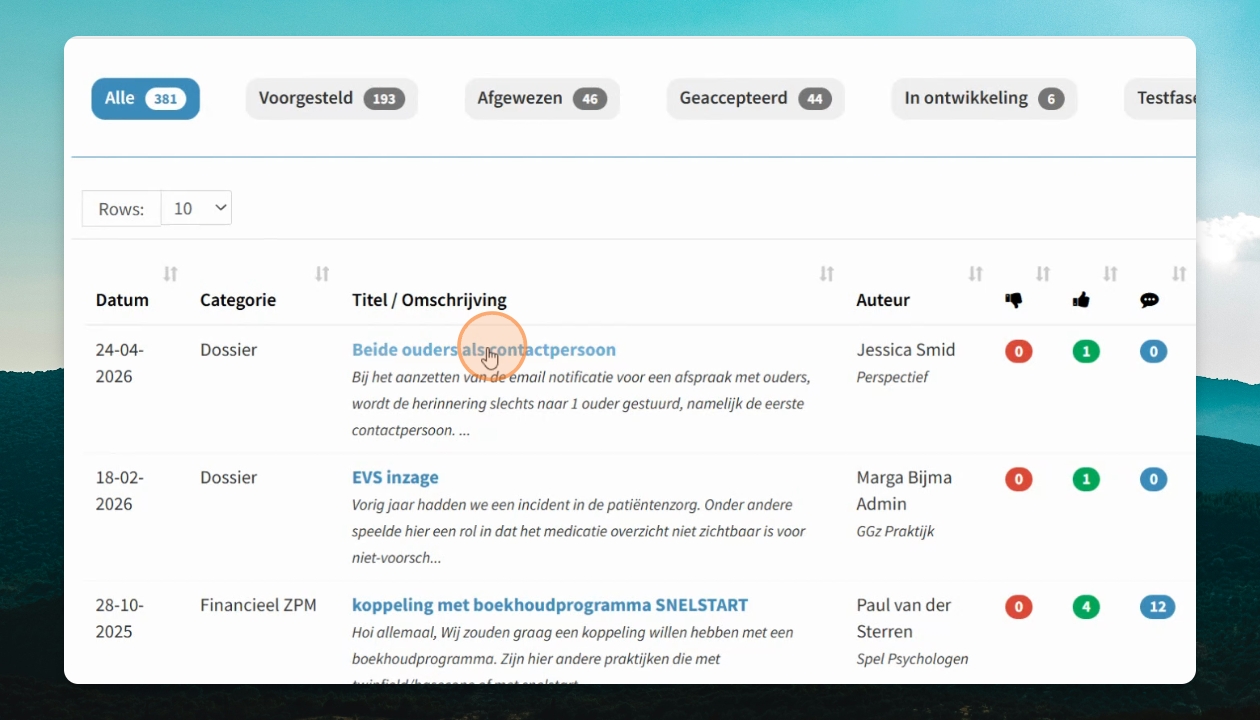Select the Alle 381 filter tab

click(x=145, y=99)
